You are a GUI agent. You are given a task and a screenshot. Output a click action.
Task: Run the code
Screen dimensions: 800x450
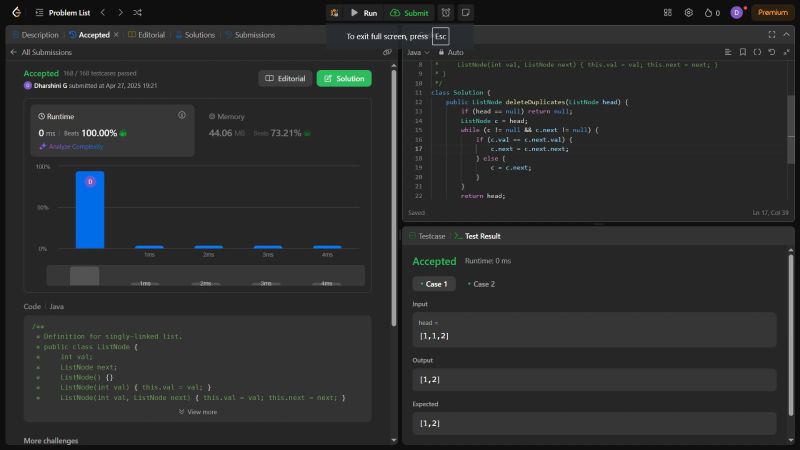pyautogui.click(x=364, y=13)
